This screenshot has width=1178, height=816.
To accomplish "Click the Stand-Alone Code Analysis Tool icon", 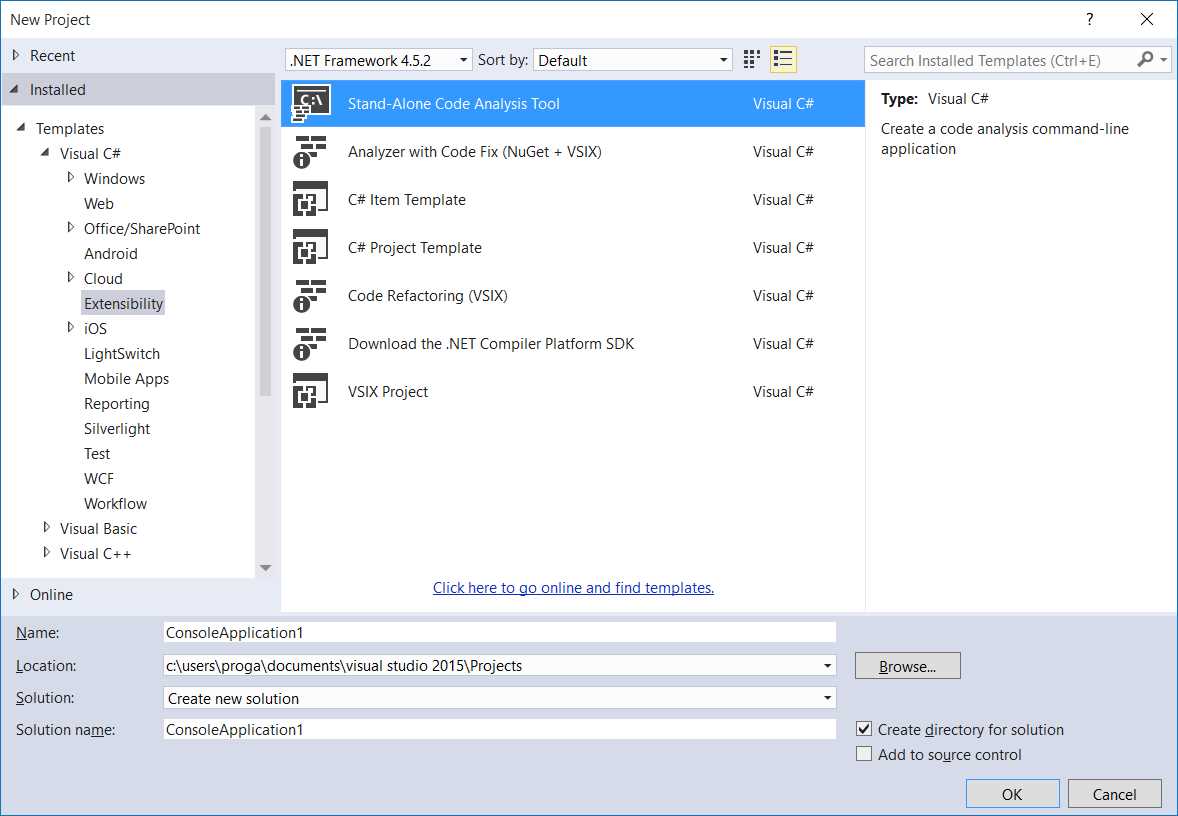I will (x=311, y=103).
